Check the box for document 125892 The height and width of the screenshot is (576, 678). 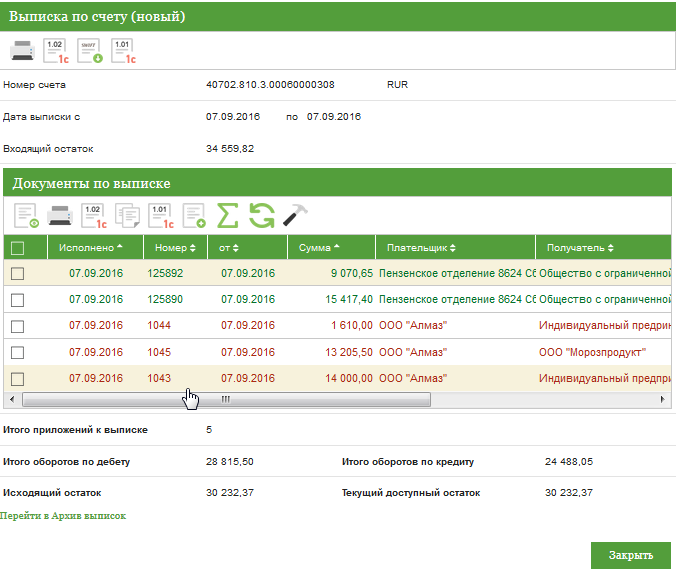point(17,273)
